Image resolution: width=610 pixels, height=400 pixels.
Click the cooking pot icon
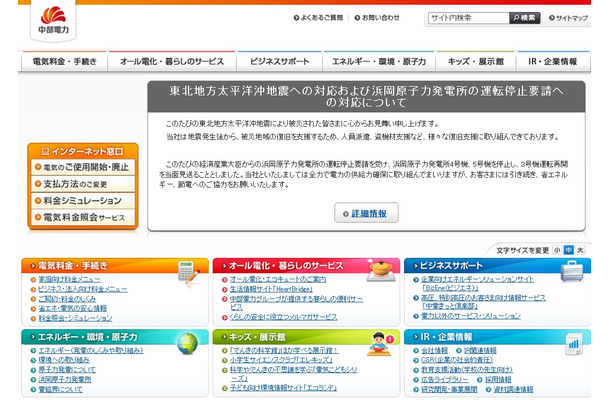[x=381, y=270]
